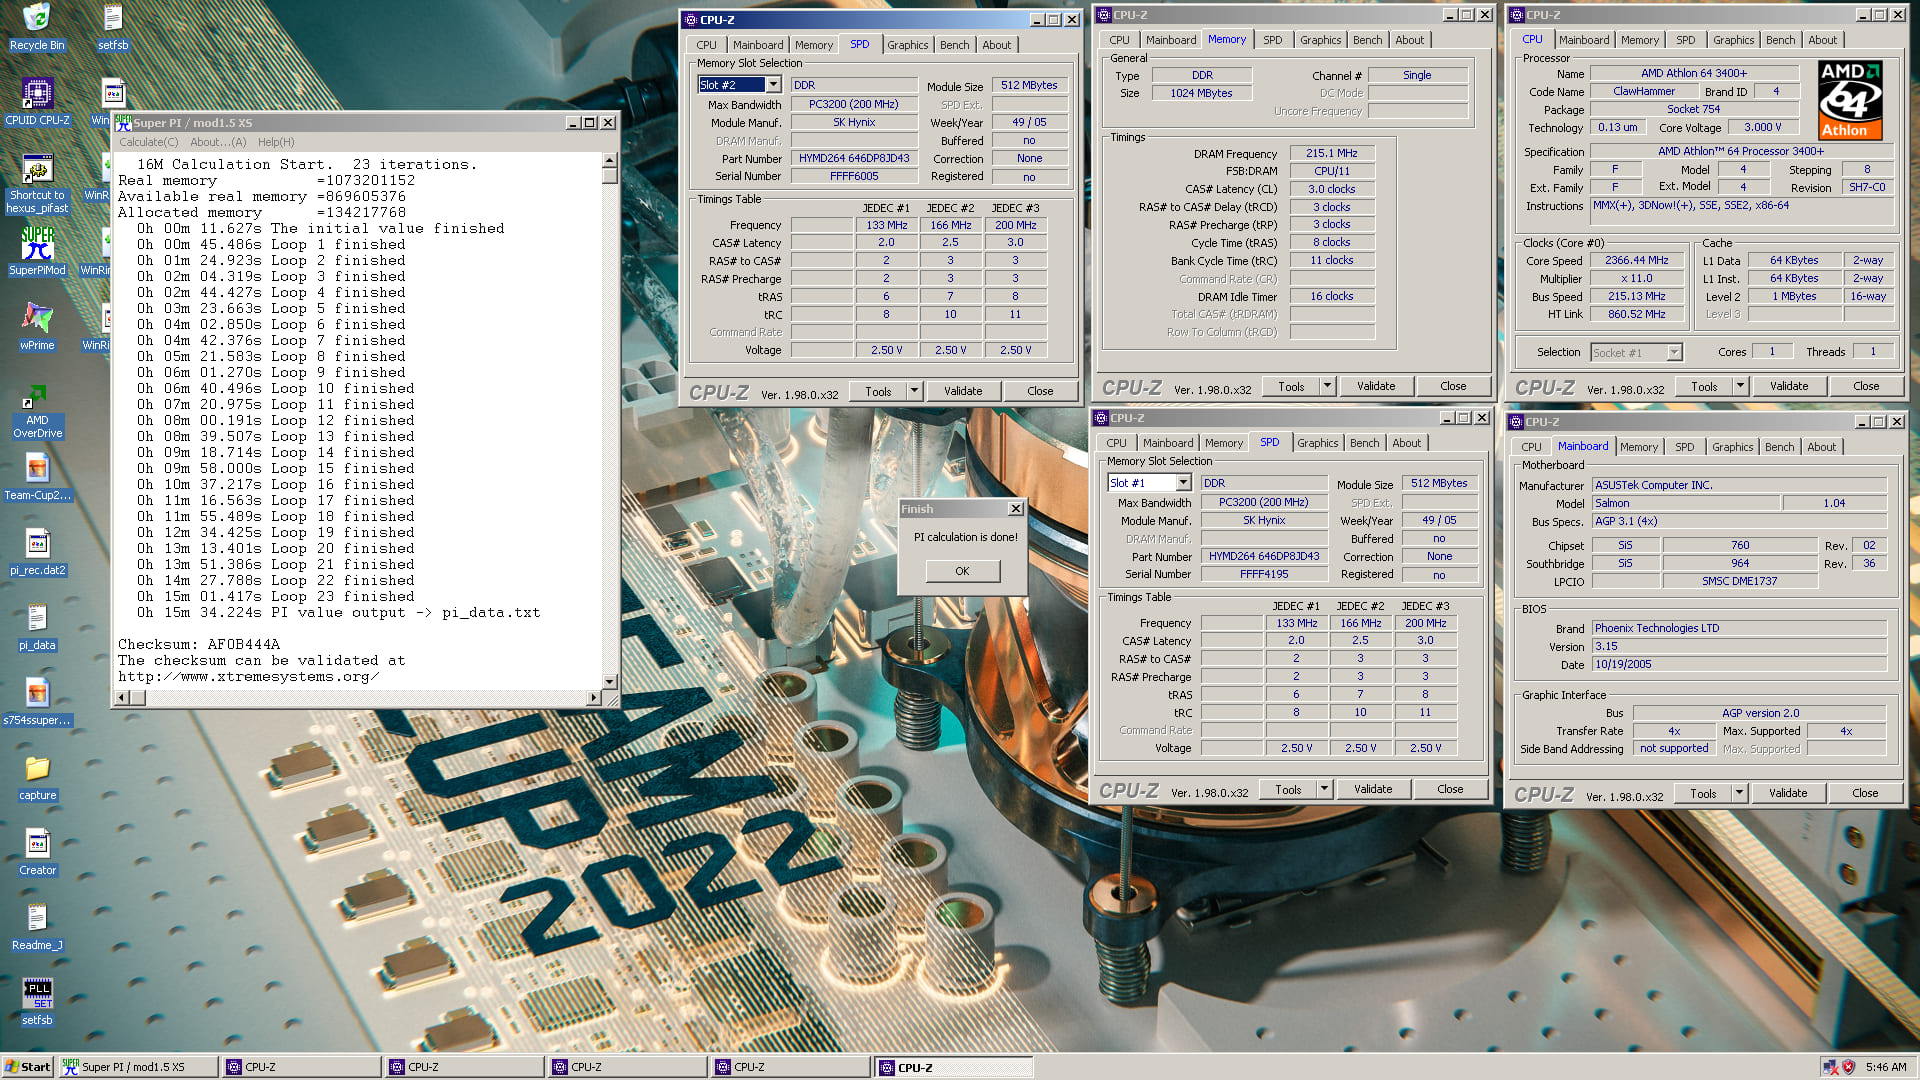Image resolution: width=1920 pixels, height=1080 pixels.
Task: Click the system clock 5:46 AM
Action: tap(1885, 1067)
